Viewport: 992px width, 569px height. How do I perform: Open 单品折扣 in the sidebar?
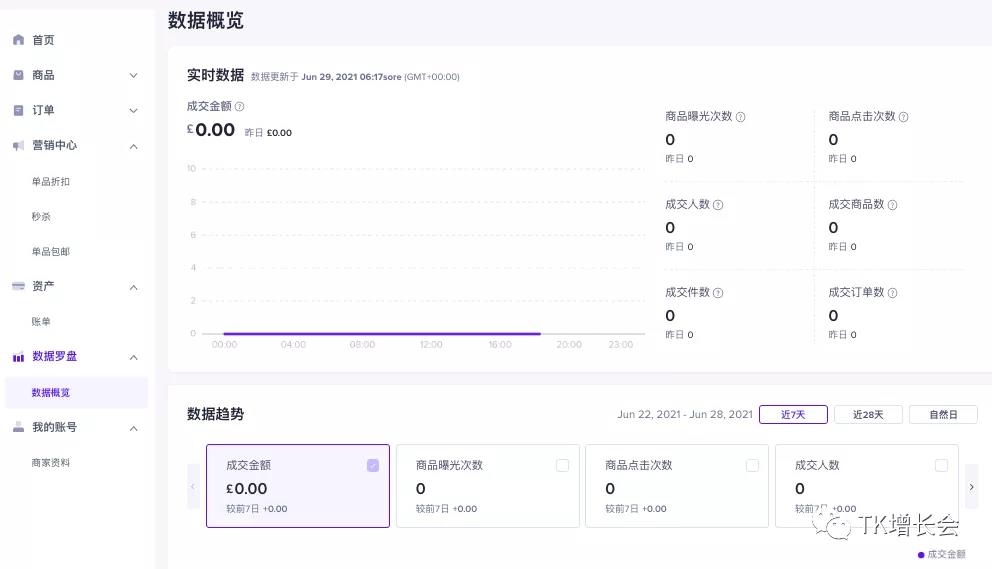(51, 182)
